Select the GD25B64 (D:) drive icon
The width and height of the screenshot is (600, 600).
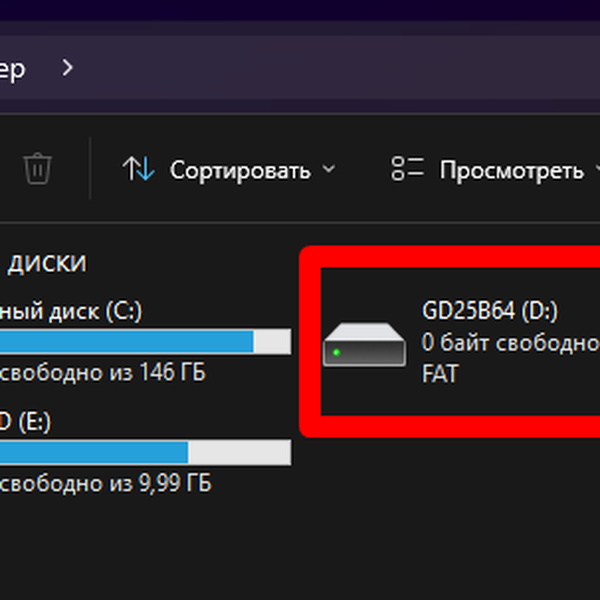coord(364,346)
